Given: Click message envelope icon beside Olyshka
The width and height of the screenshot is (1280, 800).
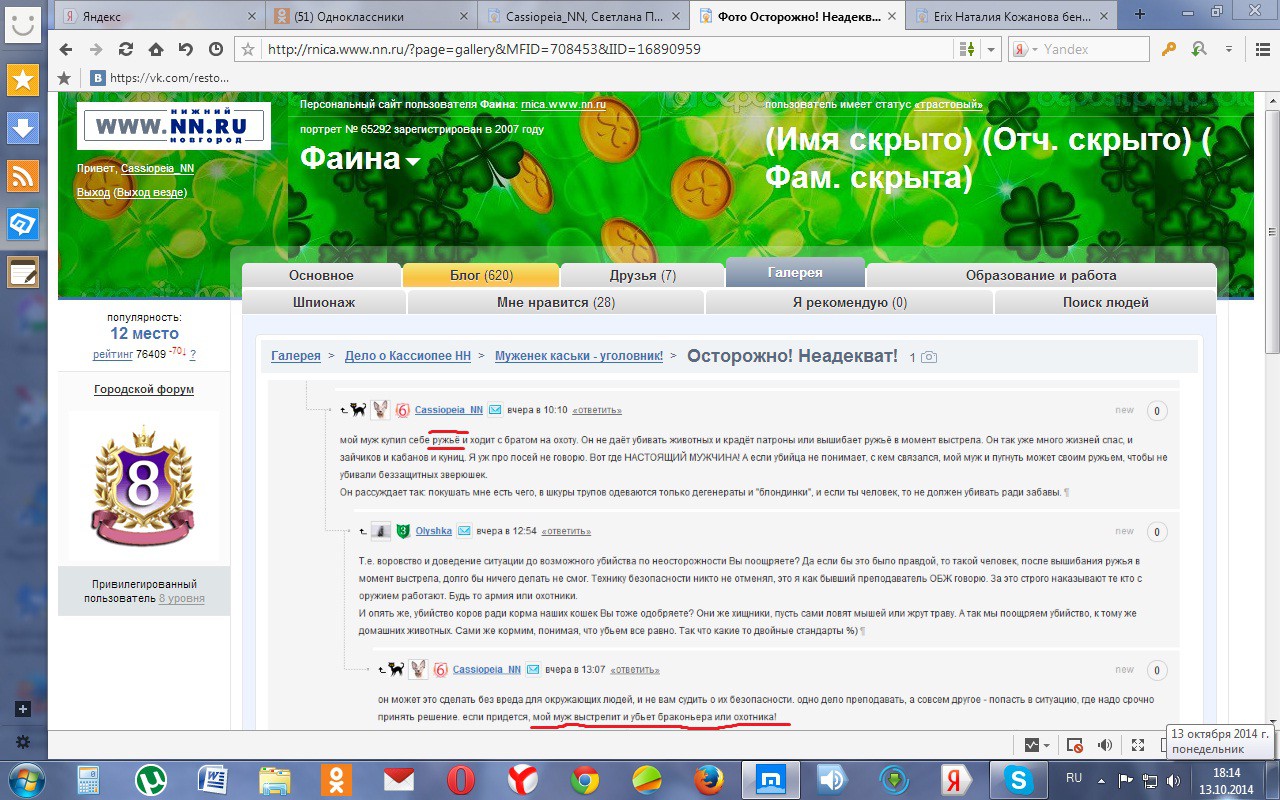Looking at the screenshot, I should (464, 531).
